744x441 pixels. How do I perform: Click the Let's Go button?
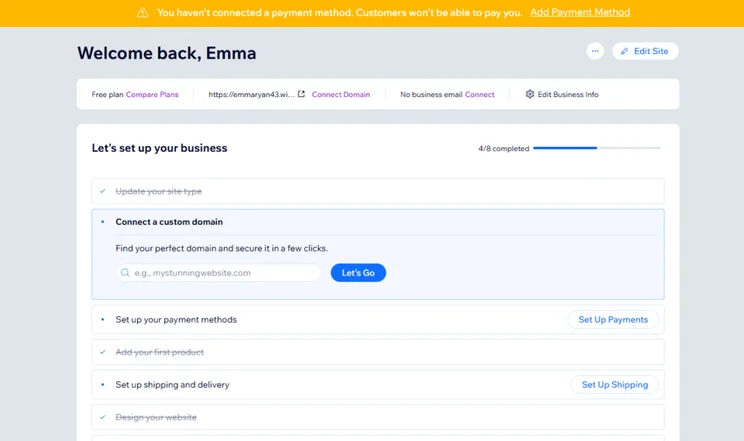[x=358, y=273]
